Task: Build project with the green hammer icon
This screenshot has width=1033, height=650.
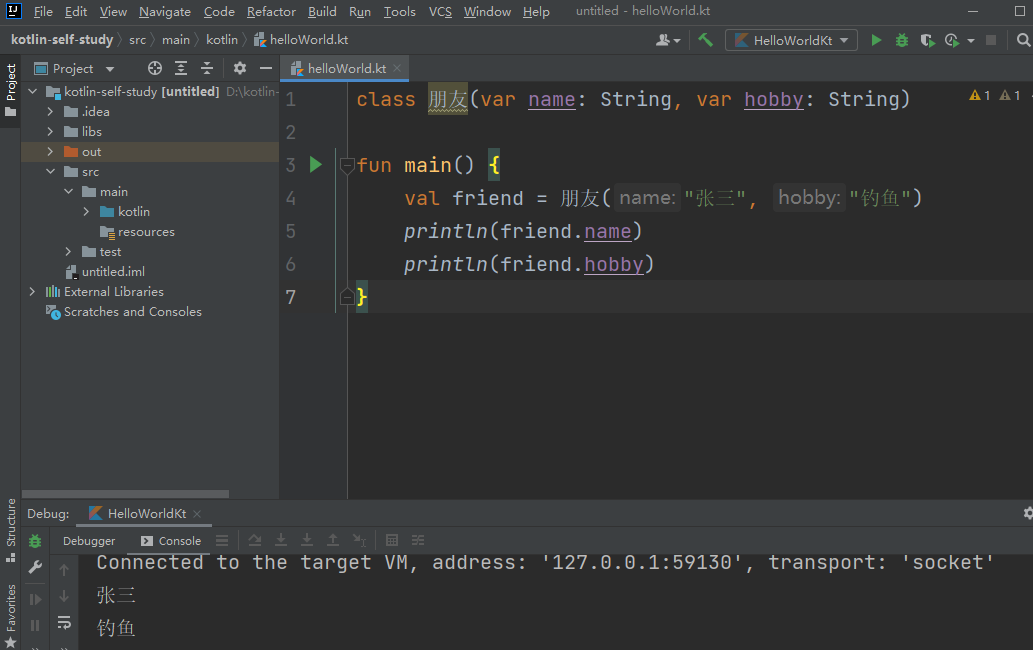Action: tap(706, 40)
